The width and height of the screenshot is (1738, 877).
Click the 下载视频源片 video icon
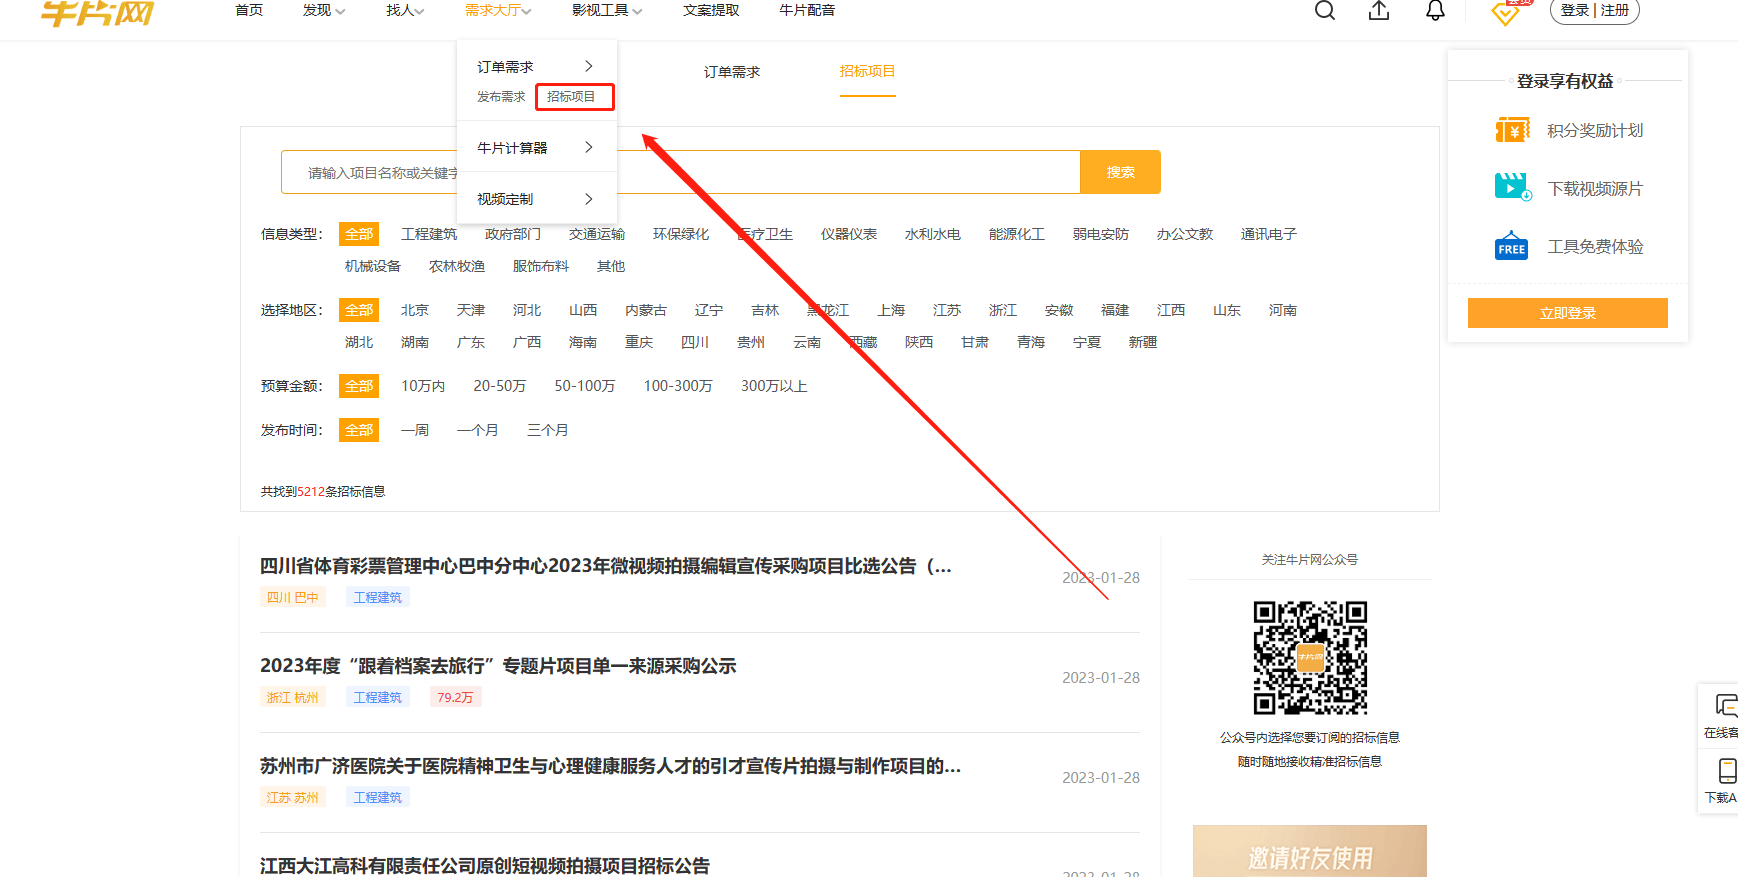1512,187
